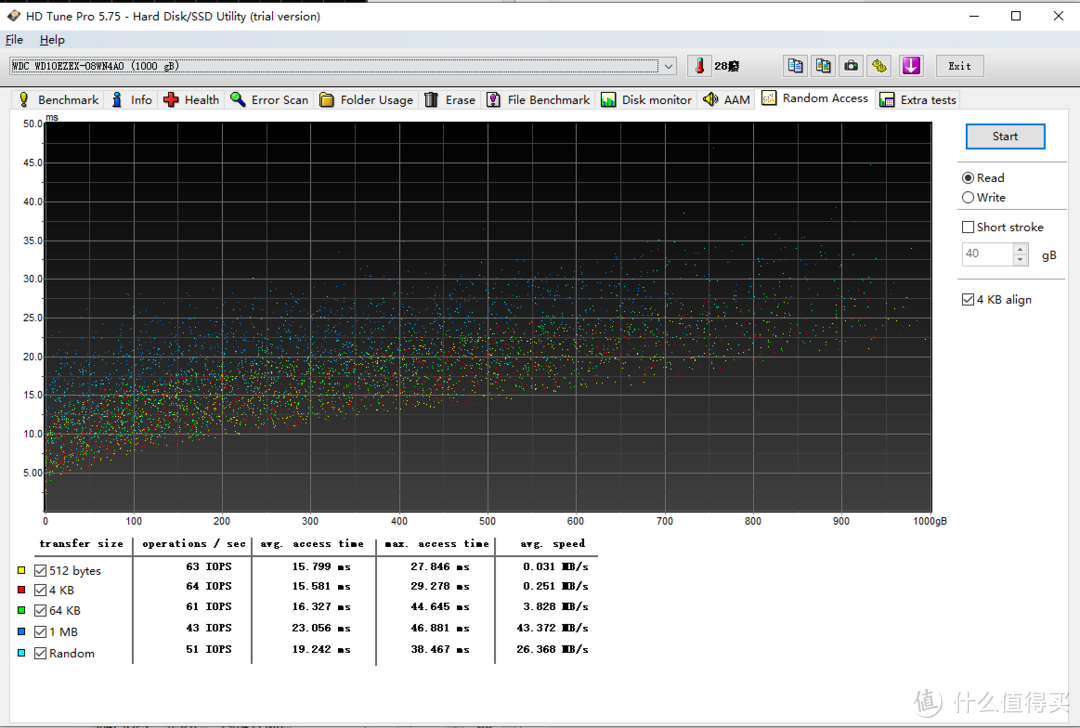1080x728 pixels.
Task: Click the green 64 KB color swatch
Action: tap(21, 610)
